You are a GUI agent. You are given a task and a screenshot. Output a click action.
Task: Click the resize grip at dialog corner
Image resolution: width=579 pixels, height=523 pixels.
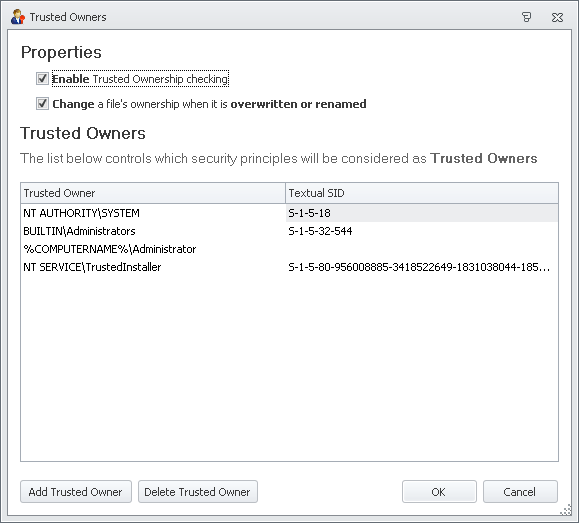[x=566, y=511]
